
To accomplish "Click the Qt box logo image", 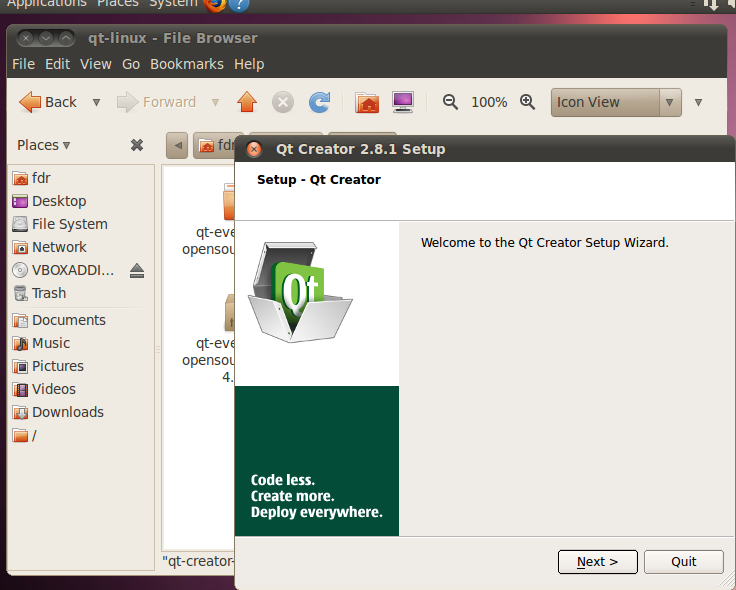I will click(300, 292).
